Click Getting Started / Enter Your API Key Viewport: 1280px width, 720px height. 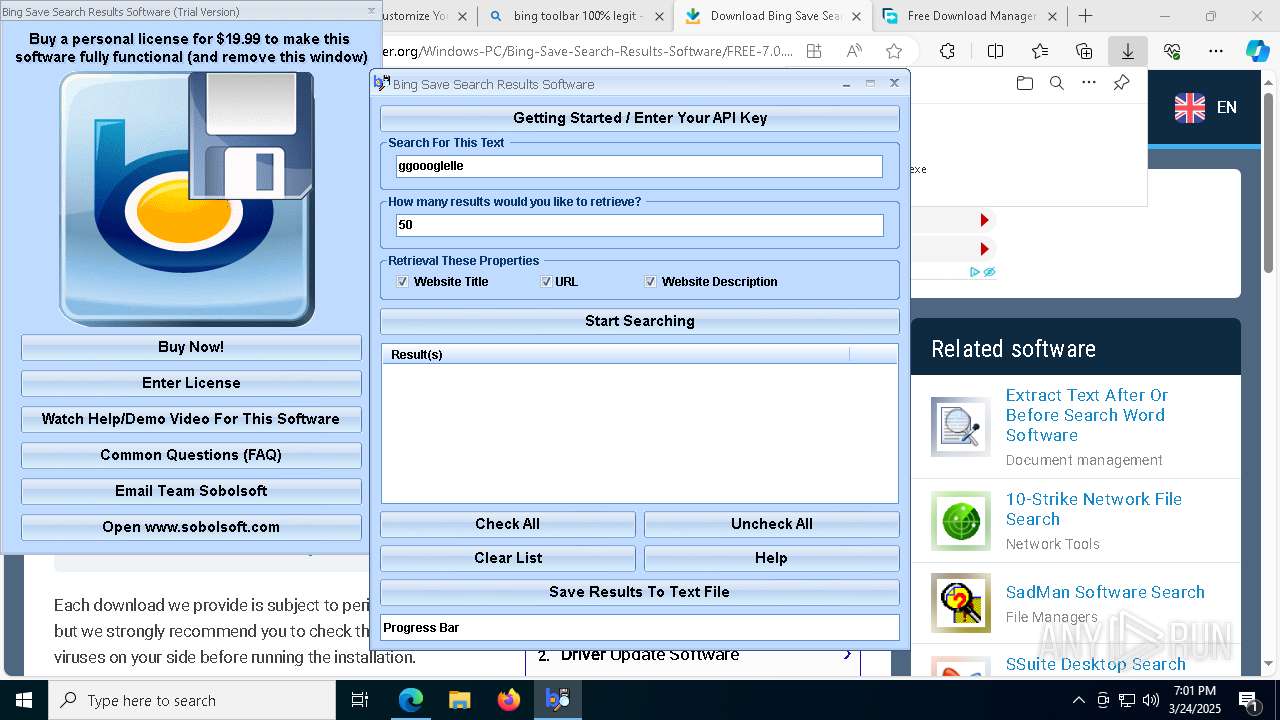click(640, 118)
